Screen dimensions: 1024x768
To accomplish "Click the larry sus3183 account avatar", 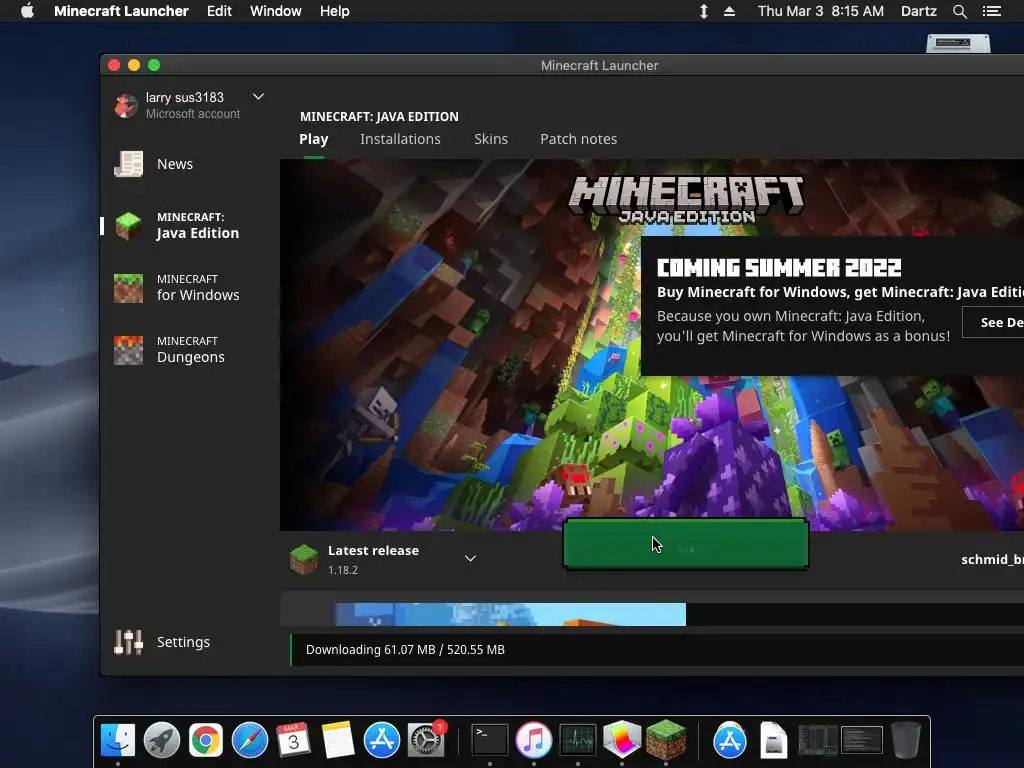I will (125, 105).
